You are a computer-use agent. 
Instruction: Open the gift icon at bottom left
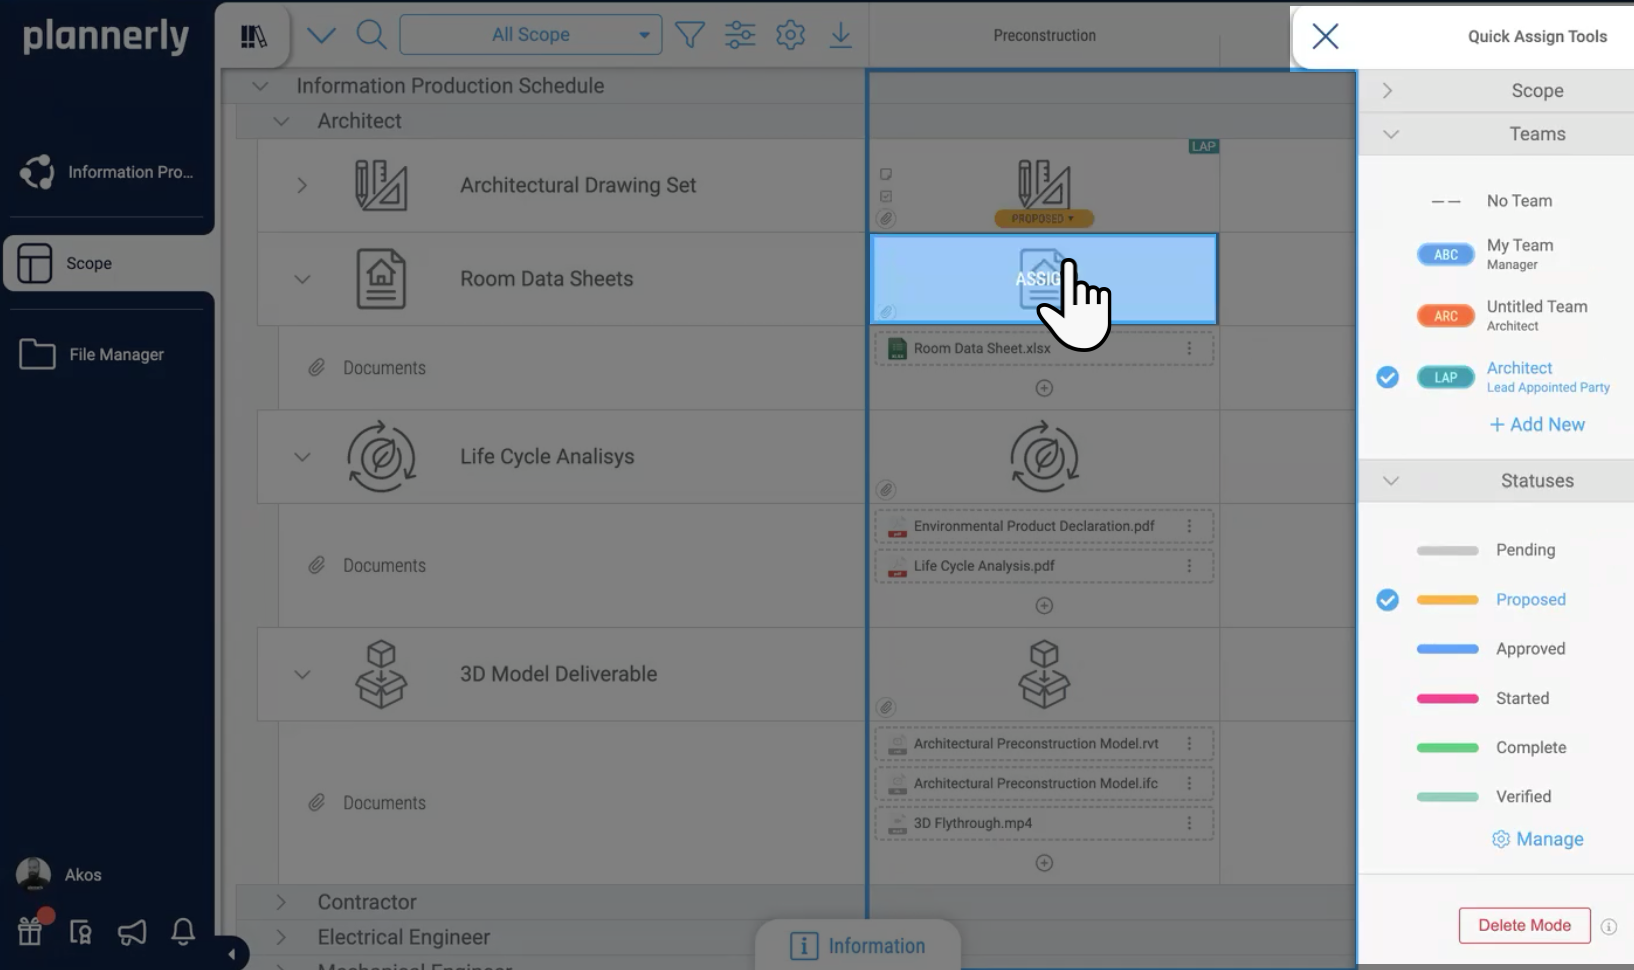(x=30, y=931)
